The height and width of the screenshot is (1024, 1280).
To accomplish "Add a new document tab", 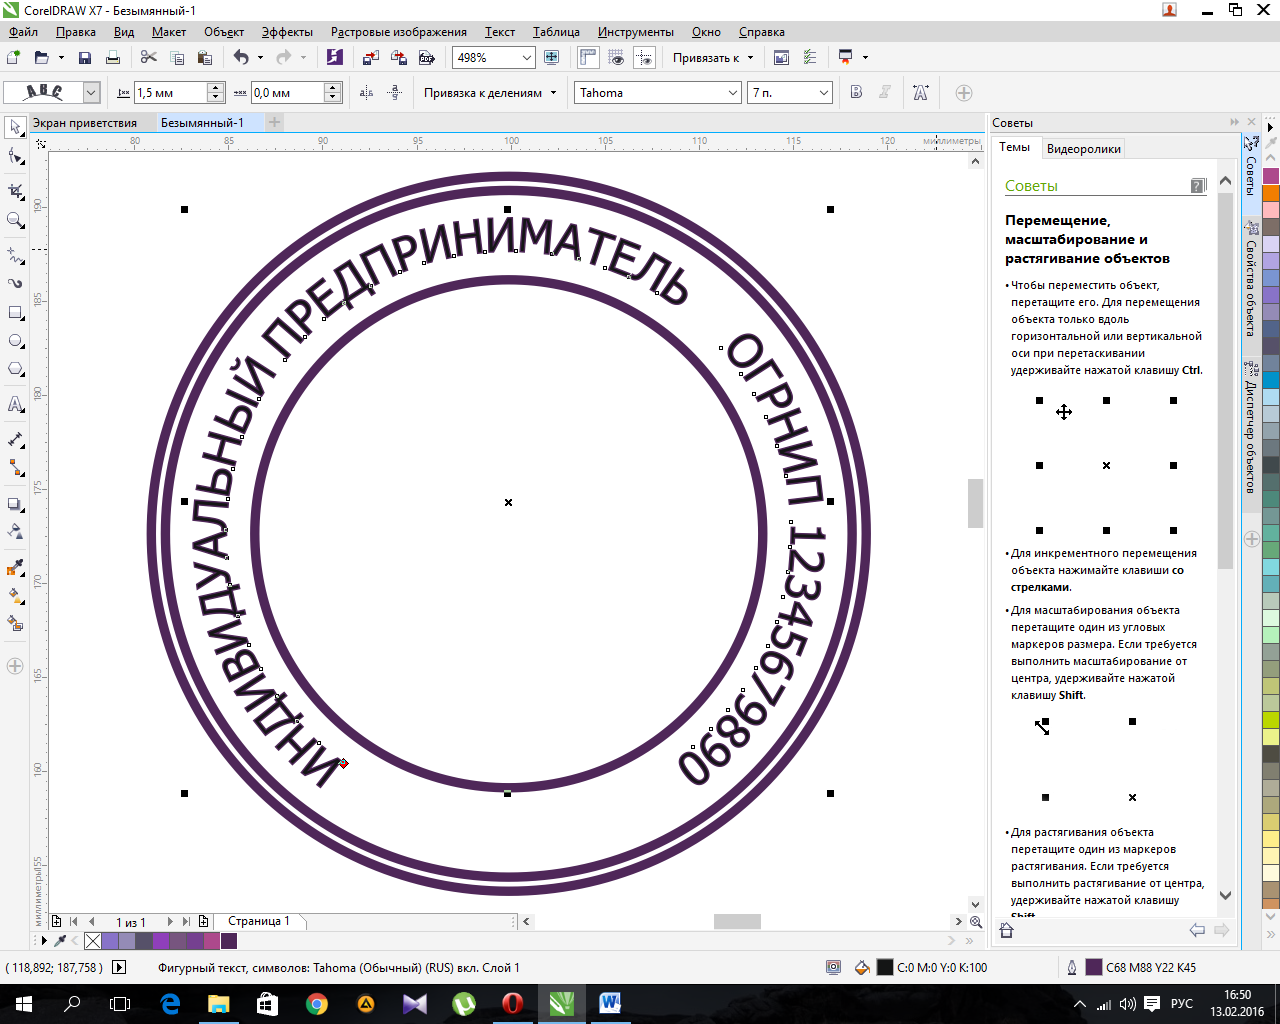I will 275,122.
